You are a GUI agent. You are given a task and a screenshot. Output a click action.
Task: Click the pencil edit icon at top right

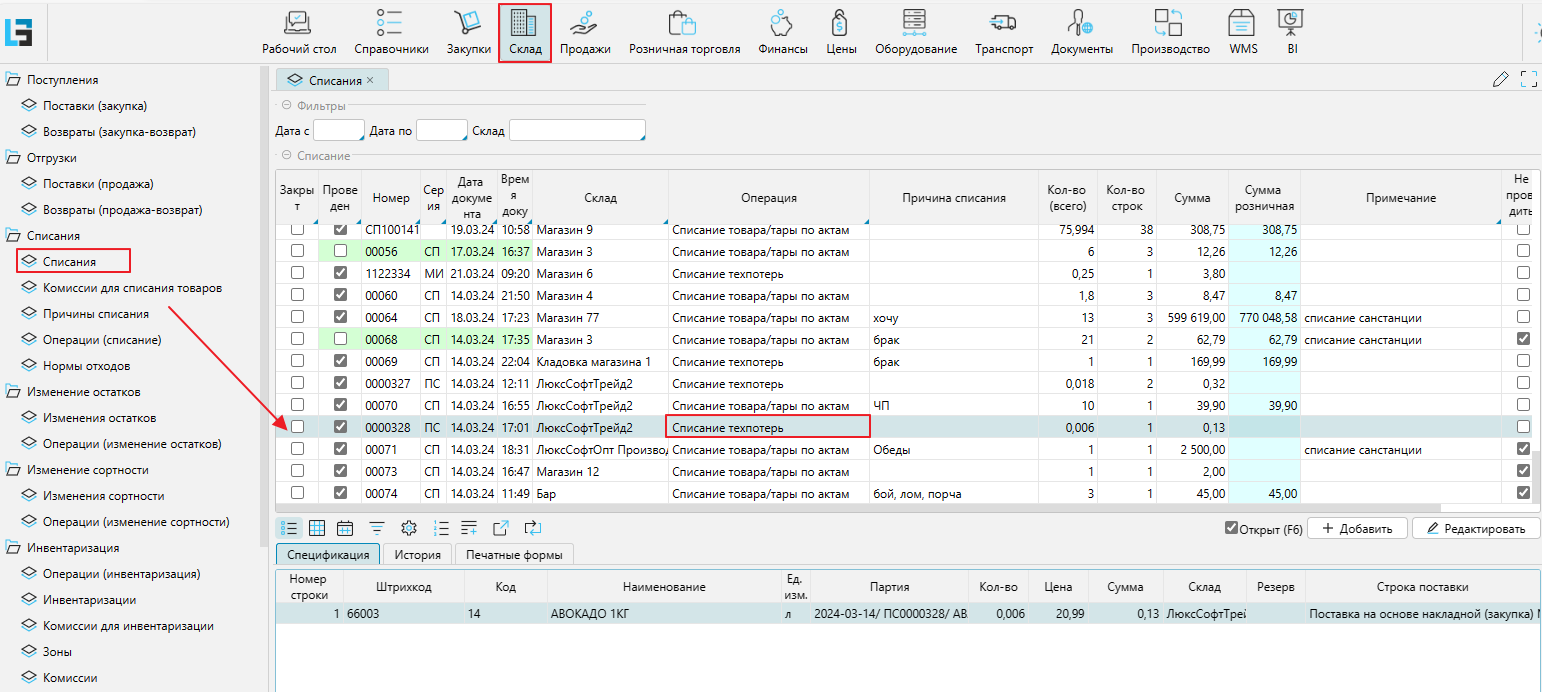[1500, 80]
